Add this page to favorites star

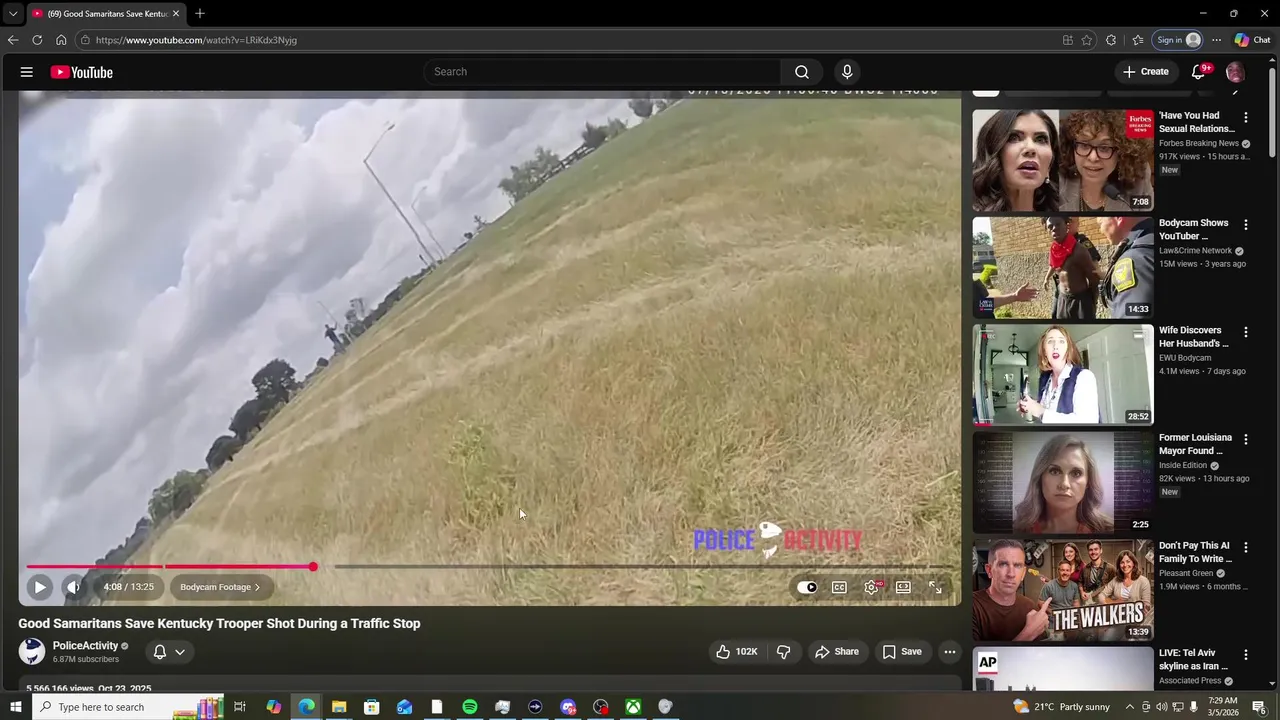pos(1087,40)
